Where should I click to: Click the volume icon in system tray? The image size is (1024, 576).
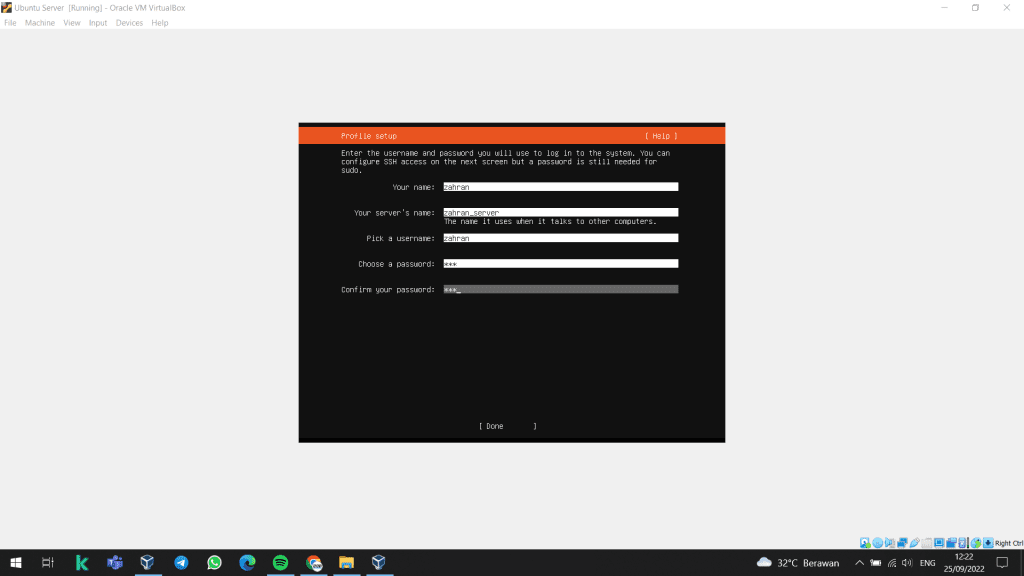[907, 562]
